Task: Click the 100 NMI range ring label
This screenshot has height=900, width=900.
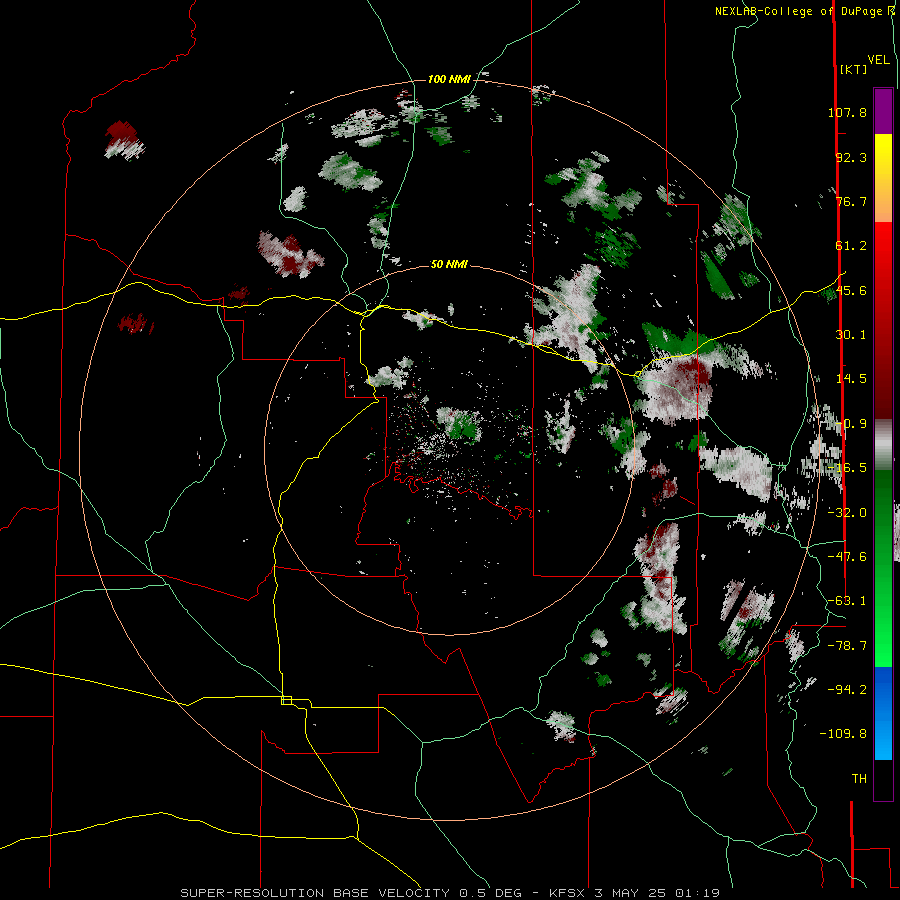Action: click(449, 79)
